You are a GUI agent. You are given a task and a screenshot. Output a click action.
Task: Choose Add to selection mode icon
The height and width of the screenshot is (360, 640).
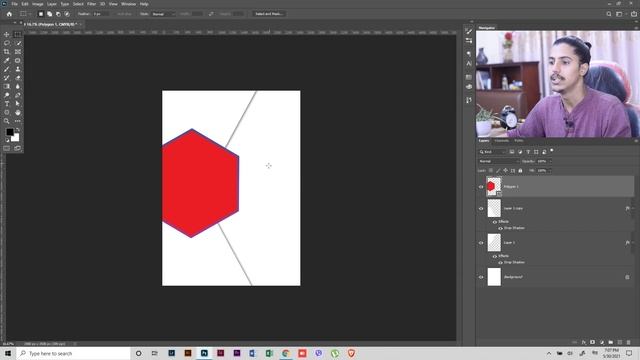click(x=49, y=14)
